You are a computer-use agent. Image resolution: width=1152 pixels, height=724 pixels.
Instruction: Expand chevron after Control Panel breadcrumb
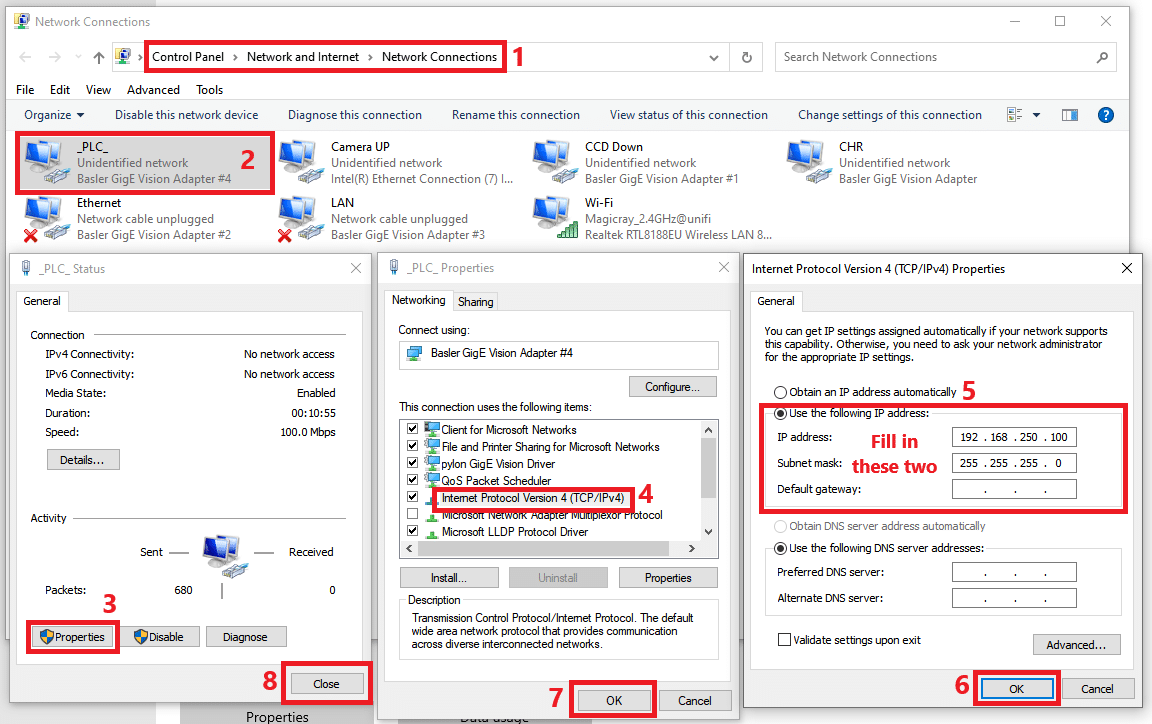[235, 57]
